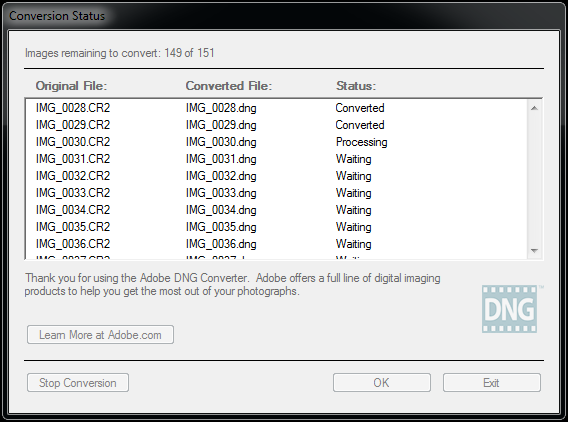This screenshot has height=422, width=568.
Task: Click the Processing status of IMG_0030
Action: click(x=362, y=142)
